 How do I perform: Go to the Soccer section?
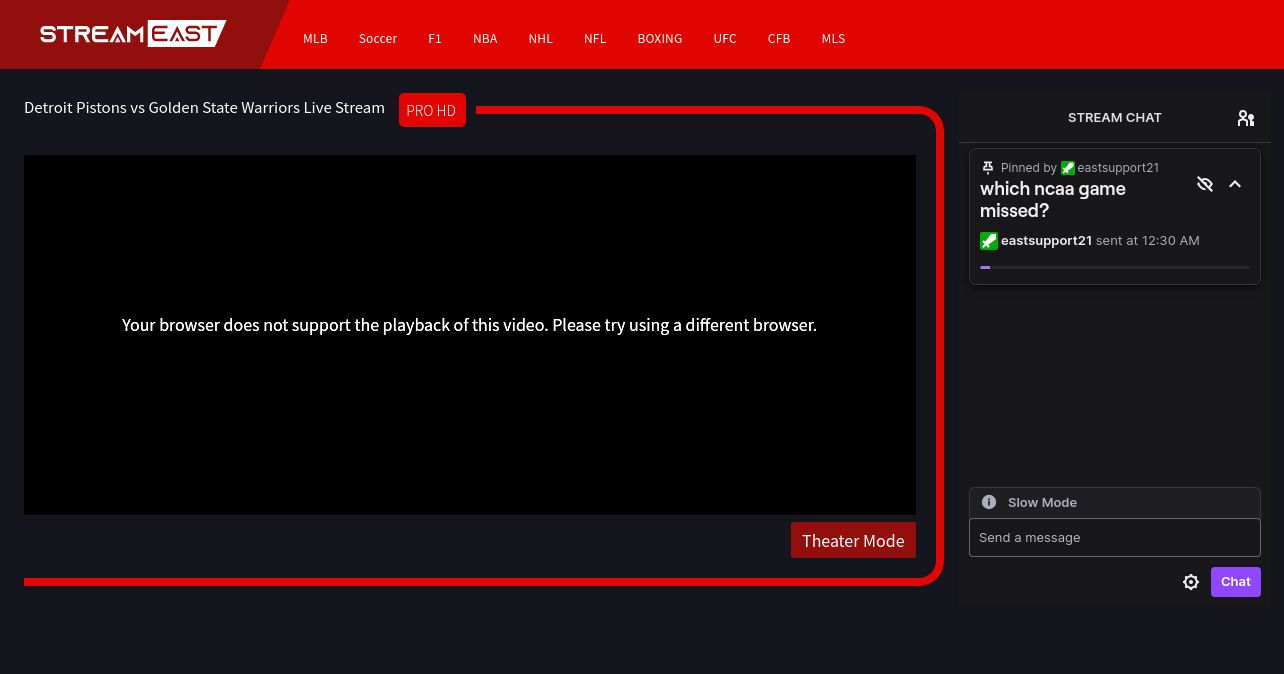point(378,39)
